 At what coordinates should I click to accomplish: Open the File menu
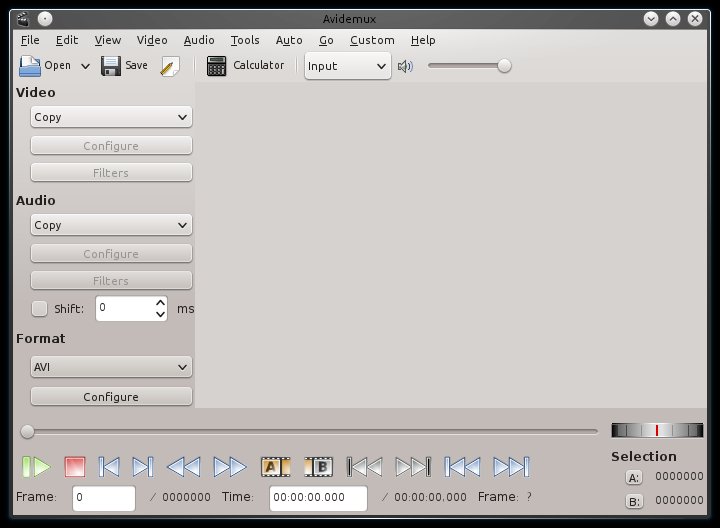(30, 40)
